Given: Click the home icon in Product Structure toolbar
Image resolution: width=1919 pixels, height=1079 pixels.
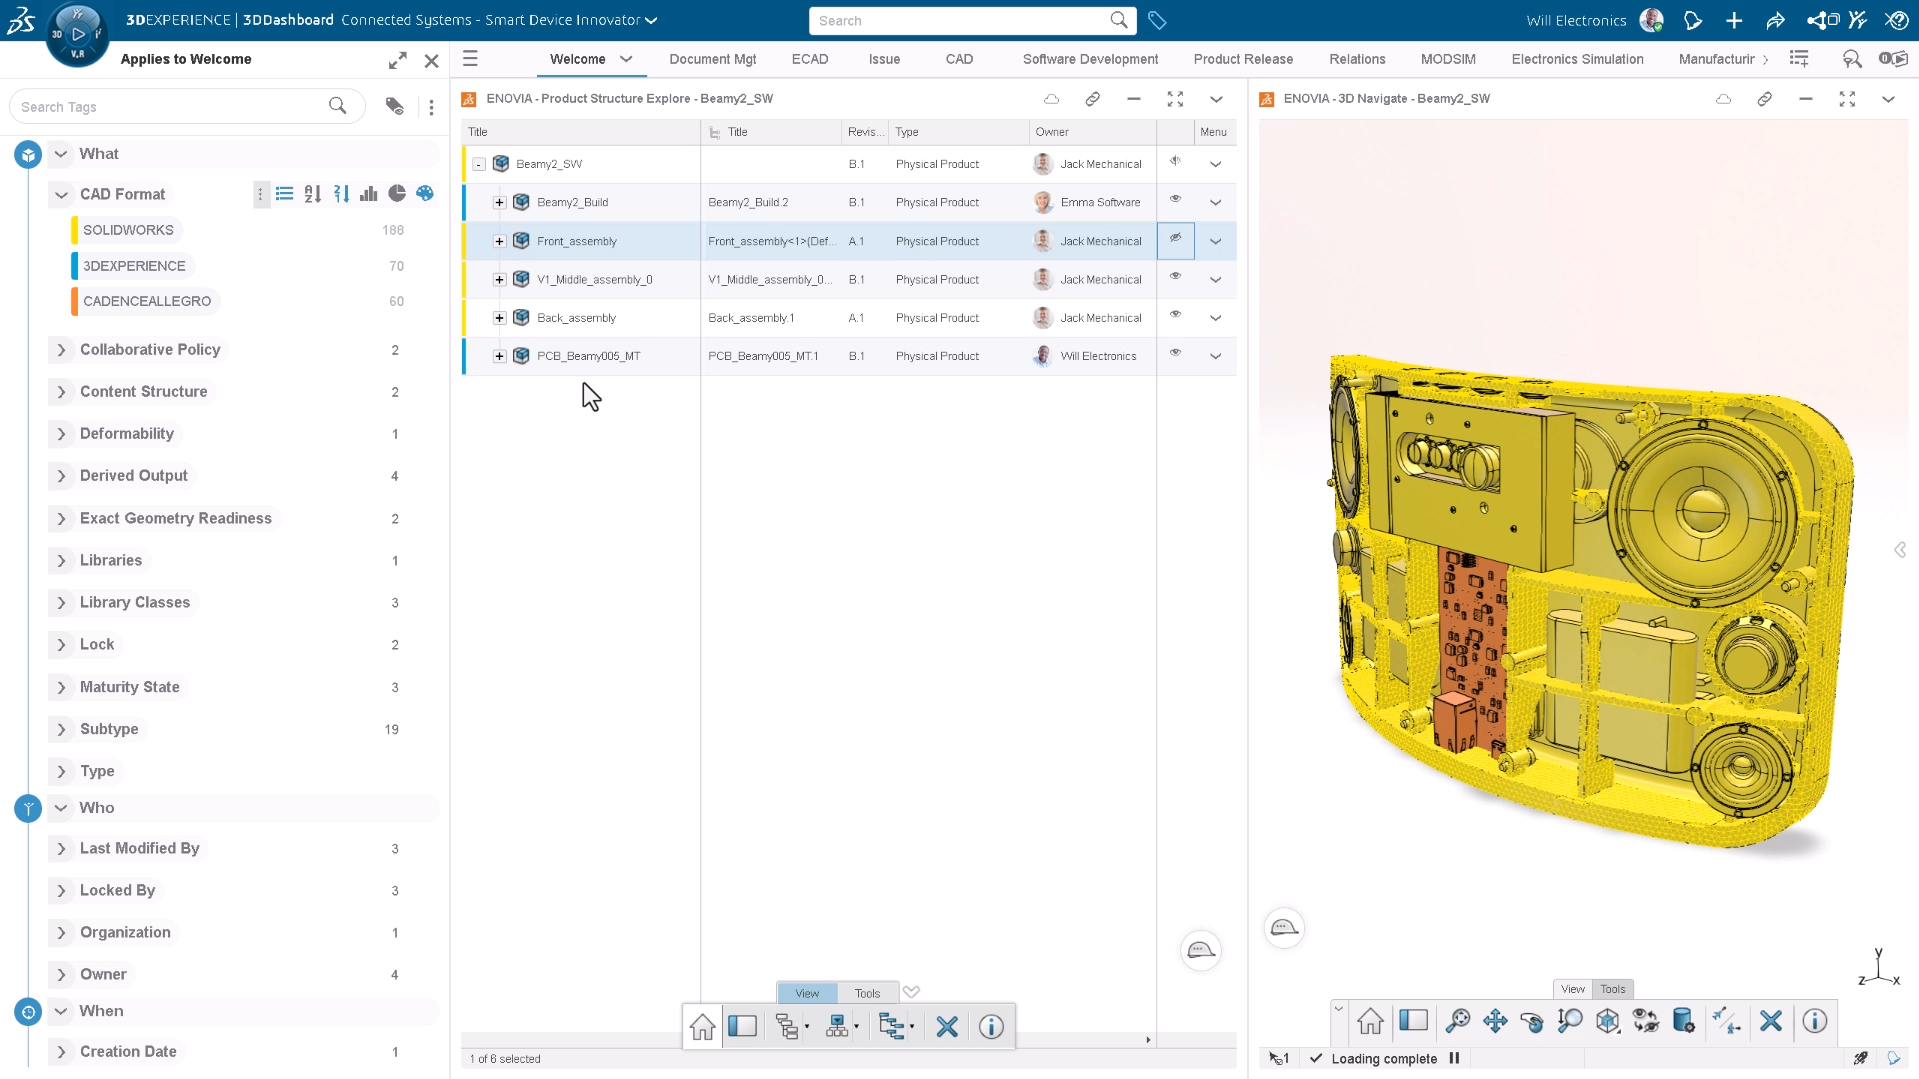Looking at the screenshot, I should [703, 1027].
